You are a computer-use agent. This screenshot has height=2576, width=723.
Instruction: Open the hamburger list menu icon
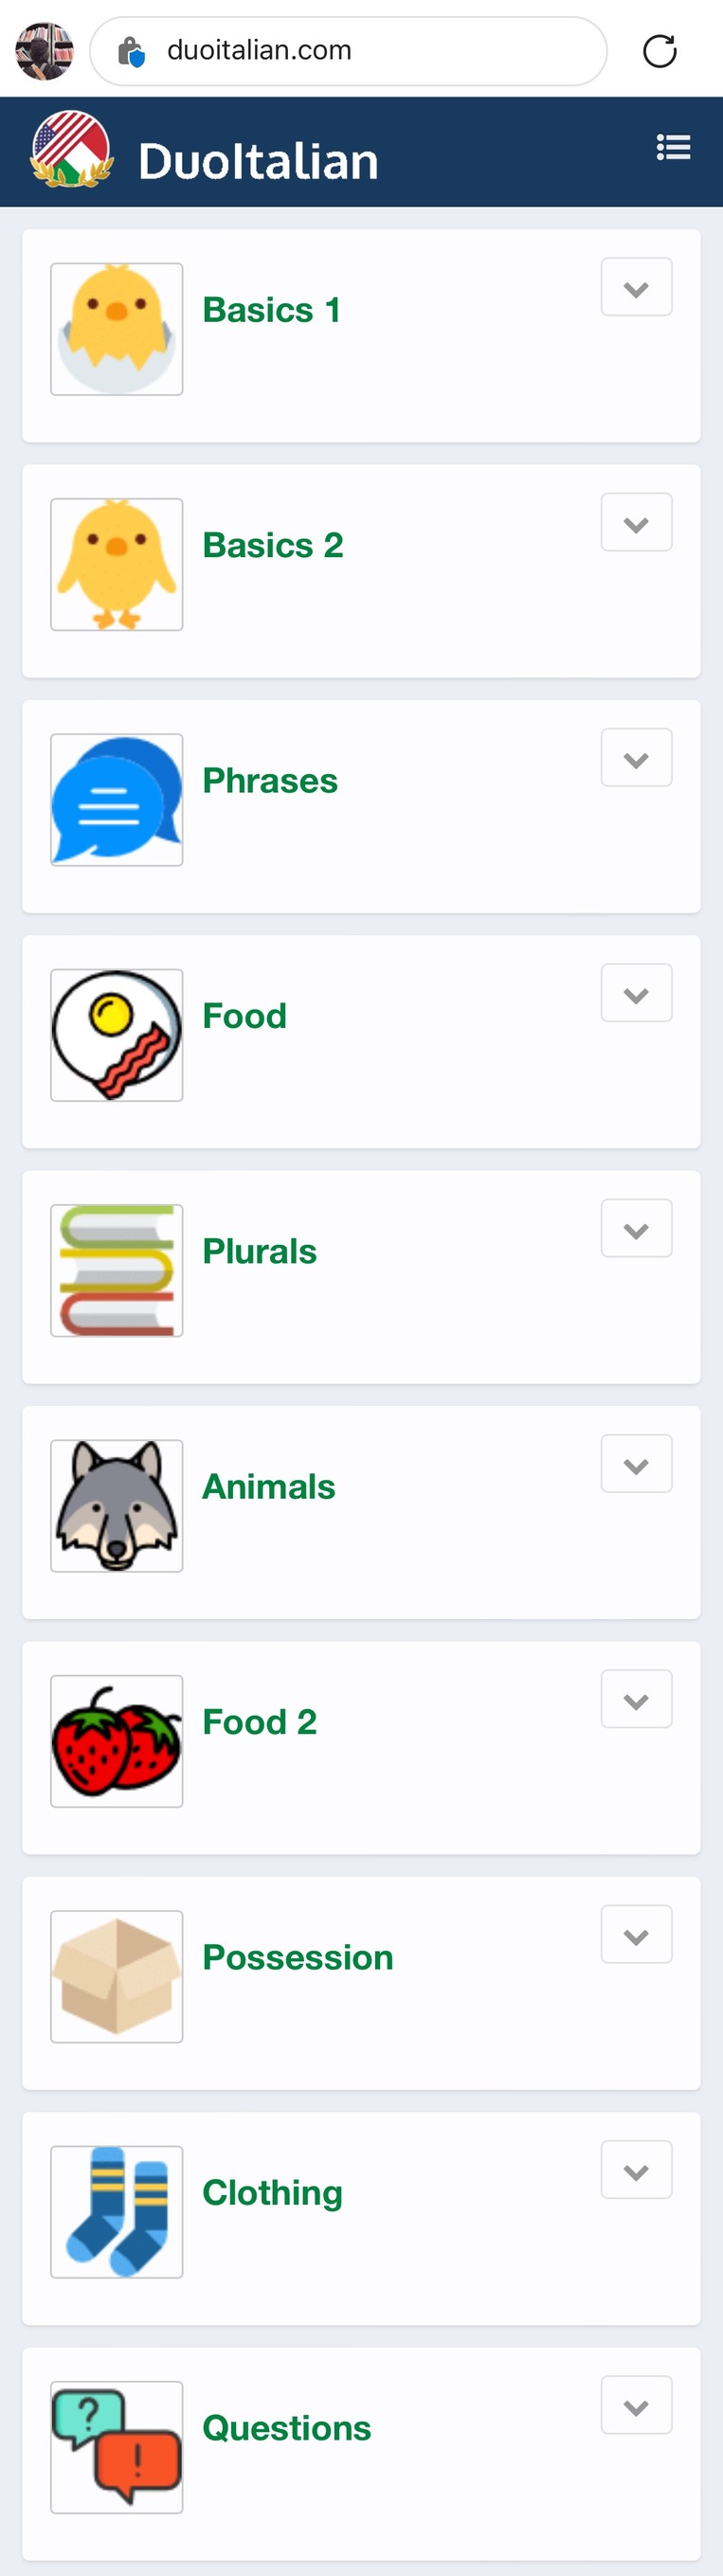(673, 148)
